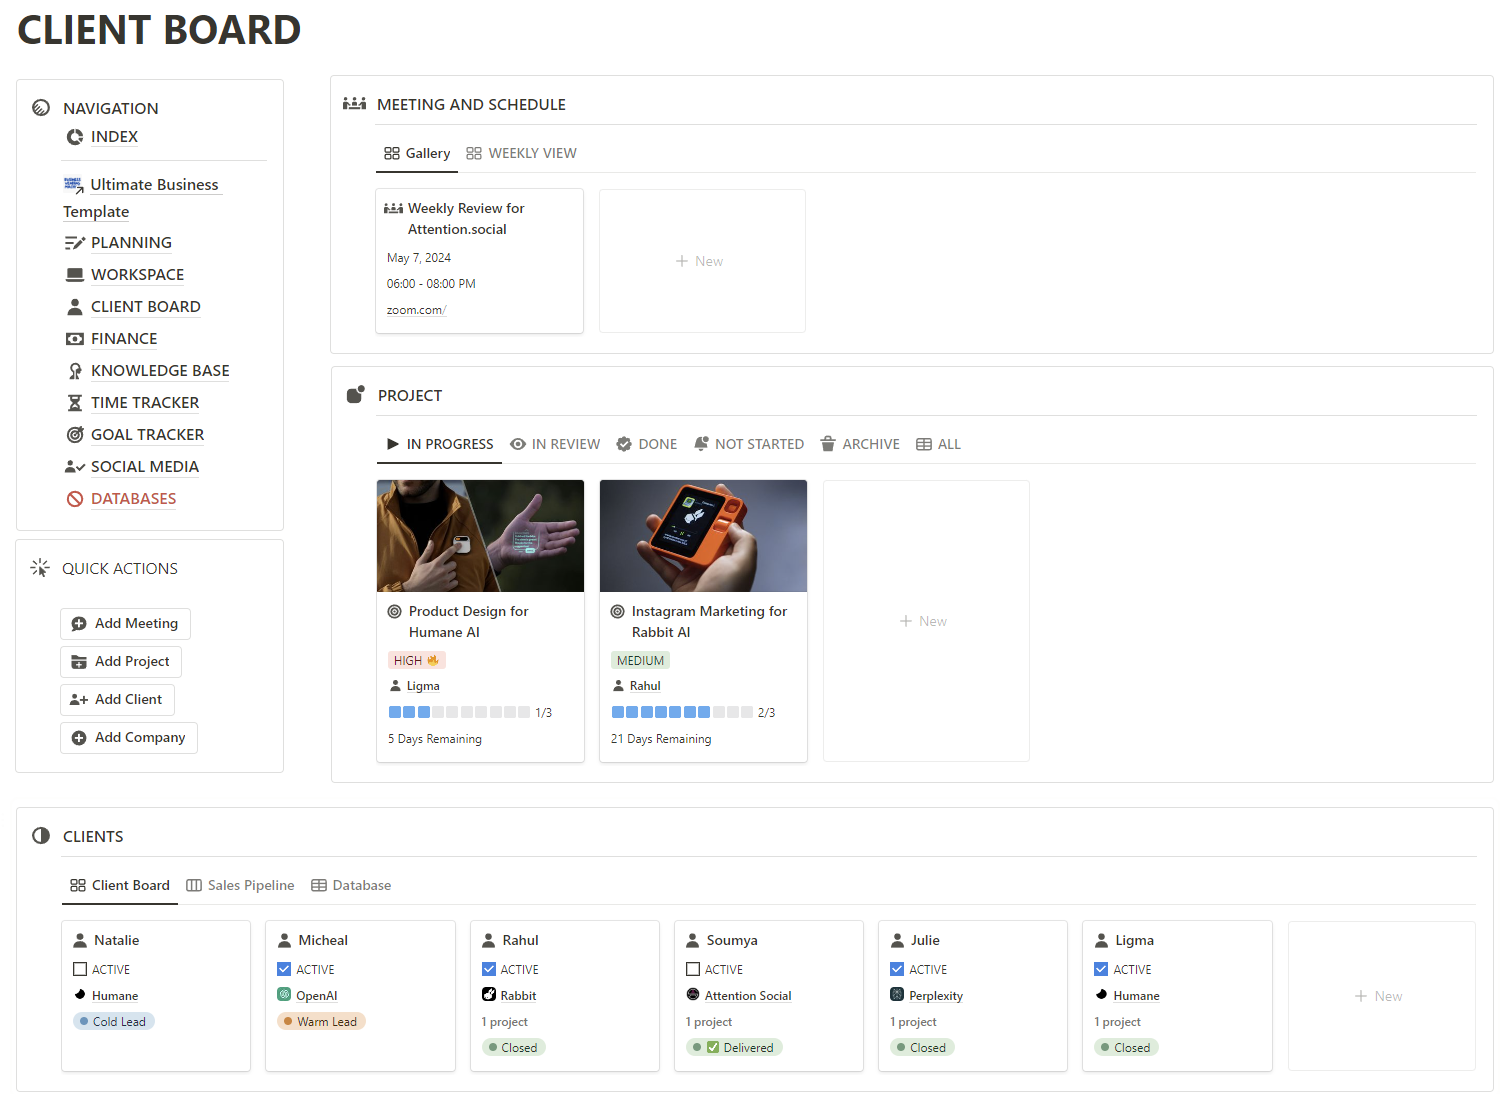Add a New meeting card in gallery
This screenshot has height=1094, width=1504.
pos(702,261)
